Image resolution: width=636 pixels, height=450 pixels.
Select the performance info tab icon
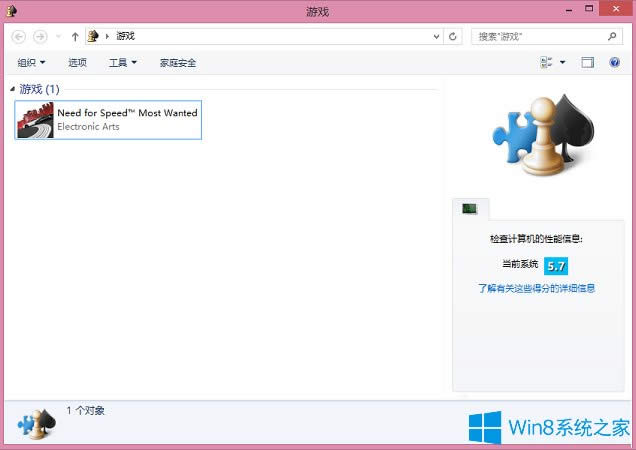pos(470,208)
